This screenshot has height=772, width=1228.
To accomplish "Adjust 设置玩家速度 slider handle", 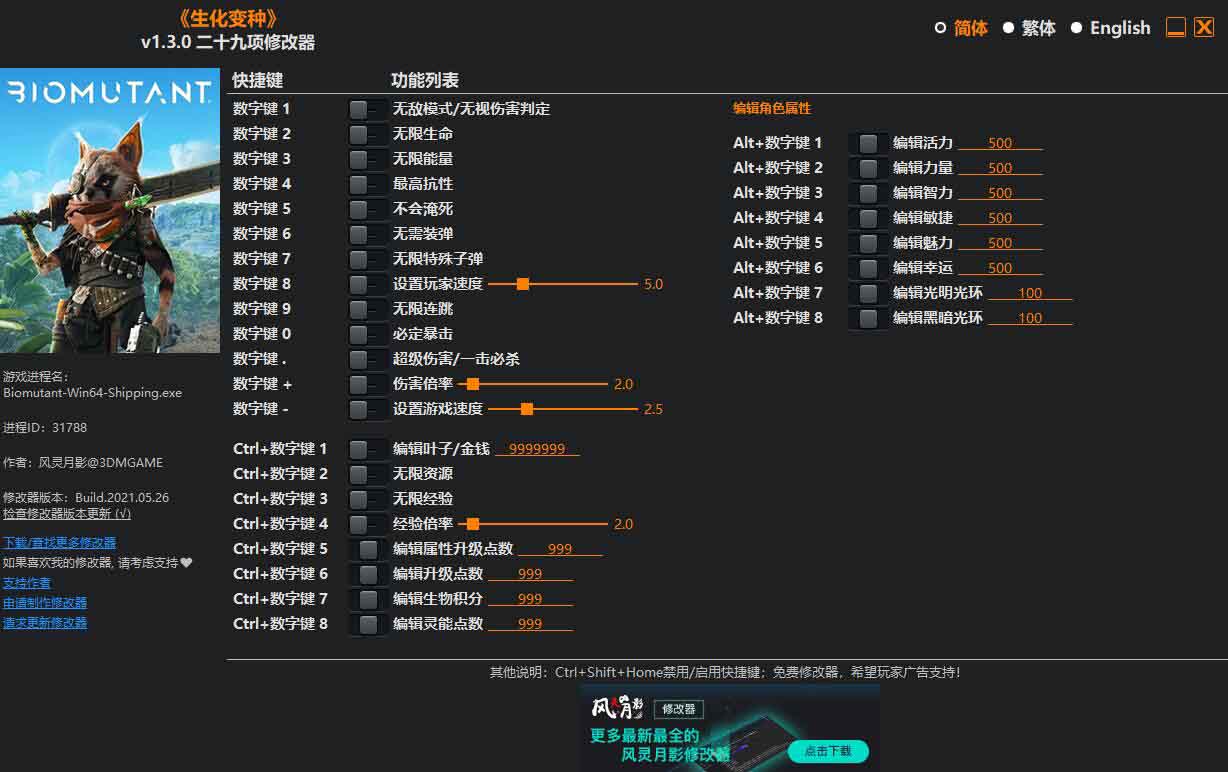I will (x=522, y=284).
